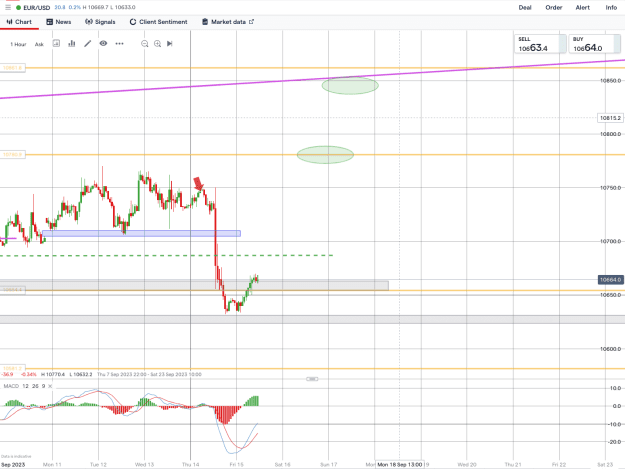Open the three-dots more options menu
This screenshot has width=625, height=469.
[119, 43]
